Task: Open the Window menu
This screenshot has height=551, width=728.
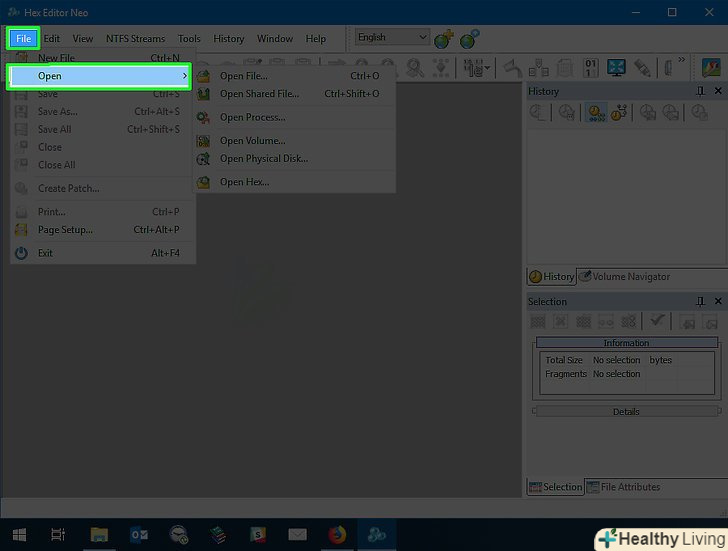Action: click(x=274, y=39)
